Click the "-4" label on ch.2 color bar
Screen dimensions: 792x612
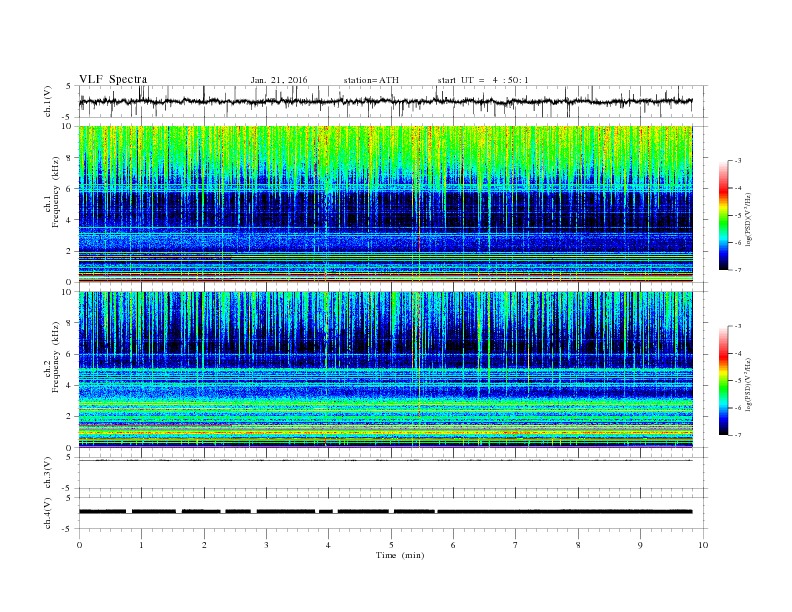(738, 353)
